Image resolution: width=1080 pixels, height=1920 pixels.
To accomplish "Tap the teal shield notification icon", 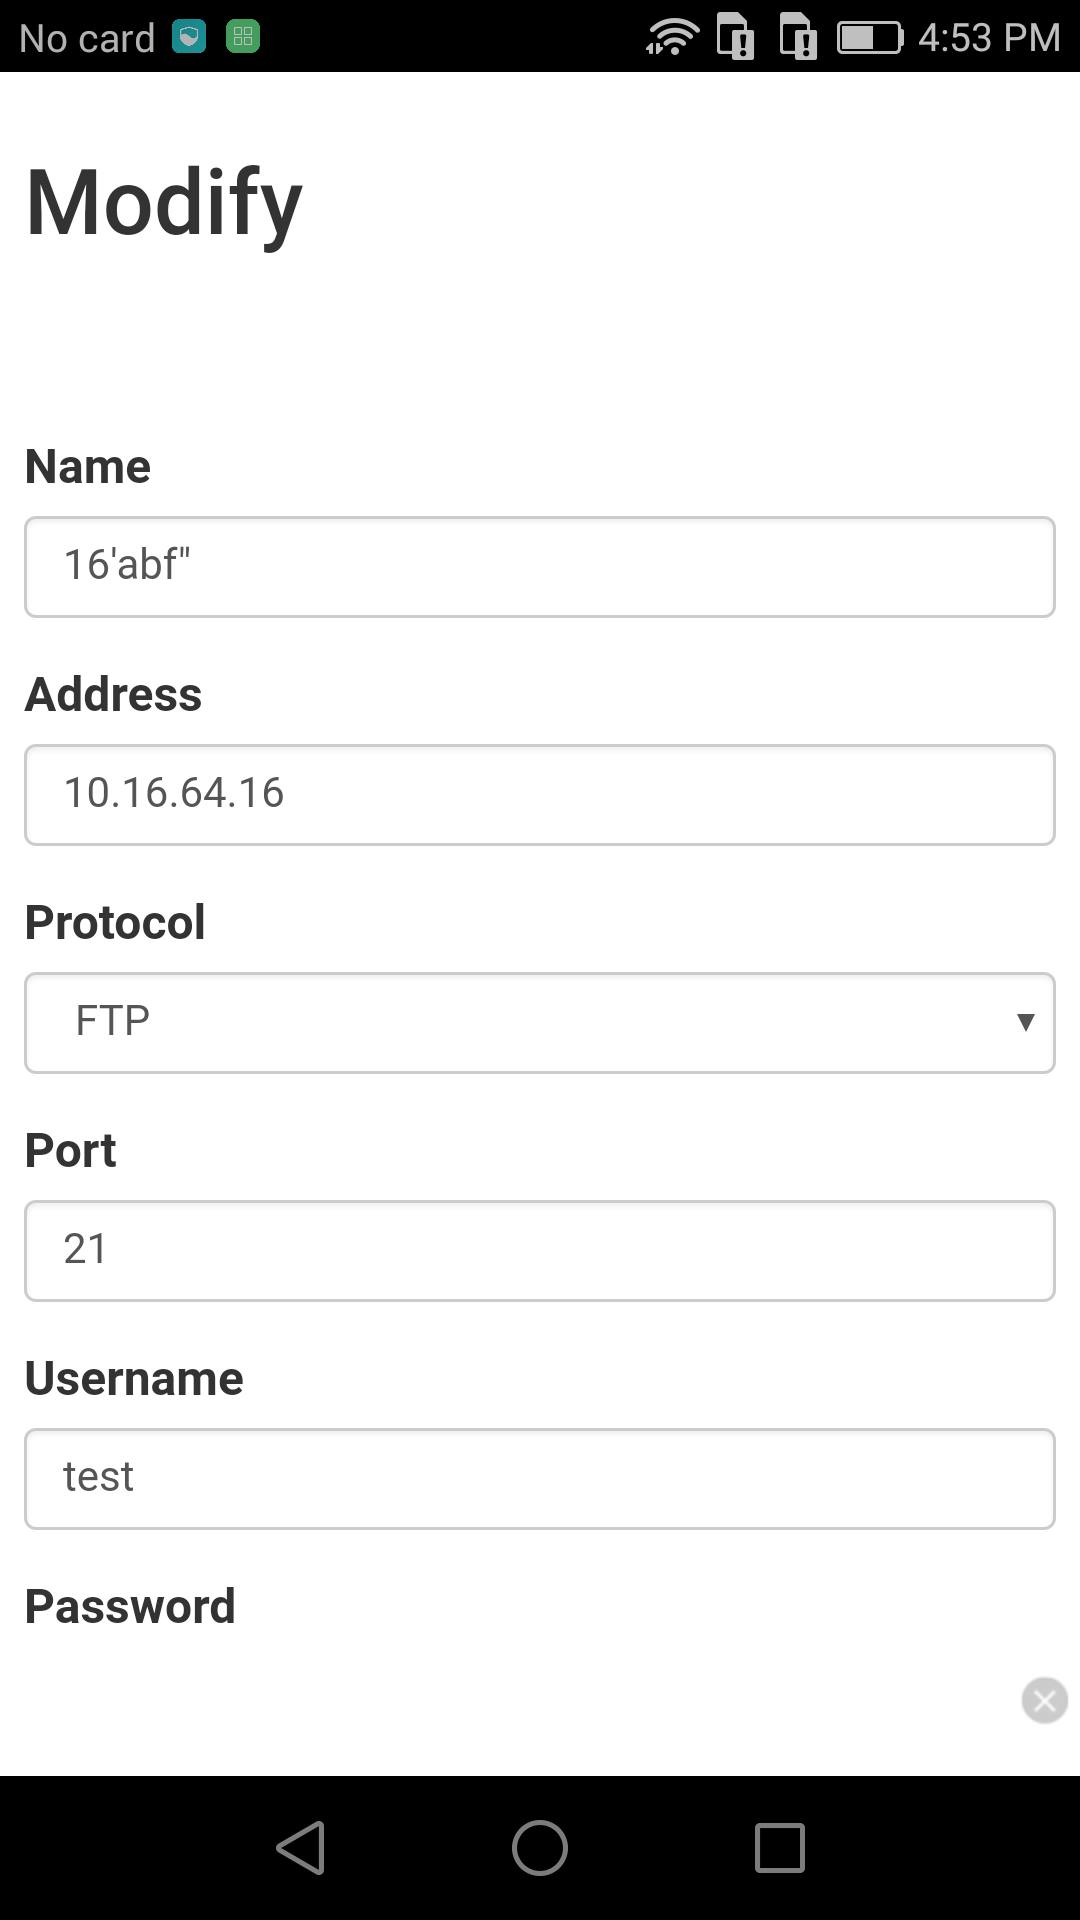I will point(189,37).
